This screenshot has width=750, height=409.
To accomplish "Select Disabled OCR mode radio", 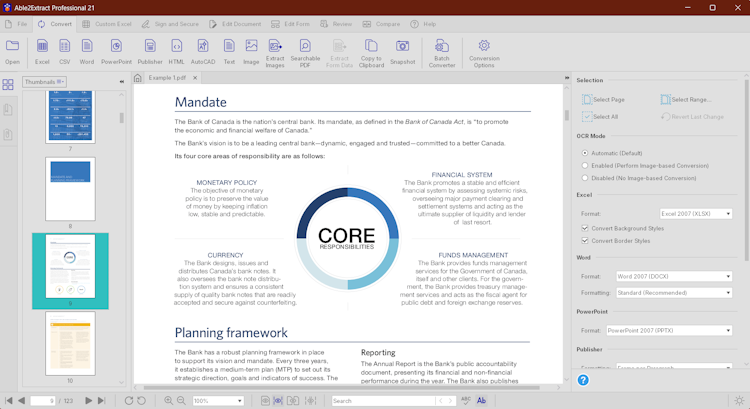I will click(585, 178).
